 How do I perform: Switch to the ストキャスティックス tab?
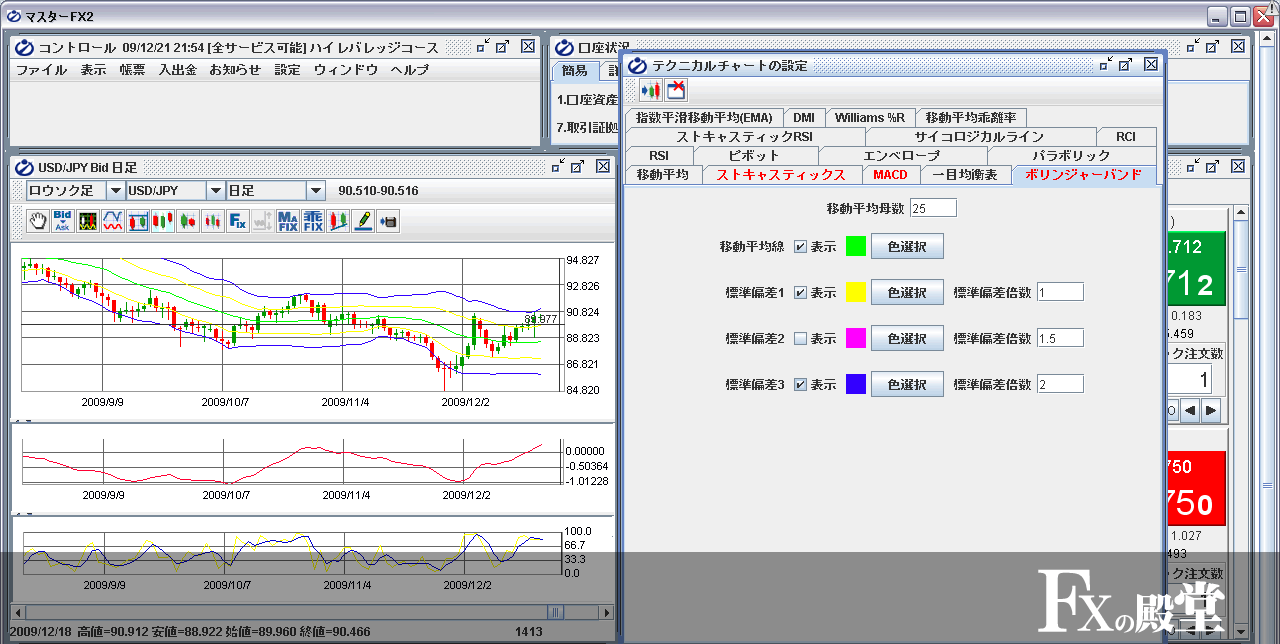781,175
